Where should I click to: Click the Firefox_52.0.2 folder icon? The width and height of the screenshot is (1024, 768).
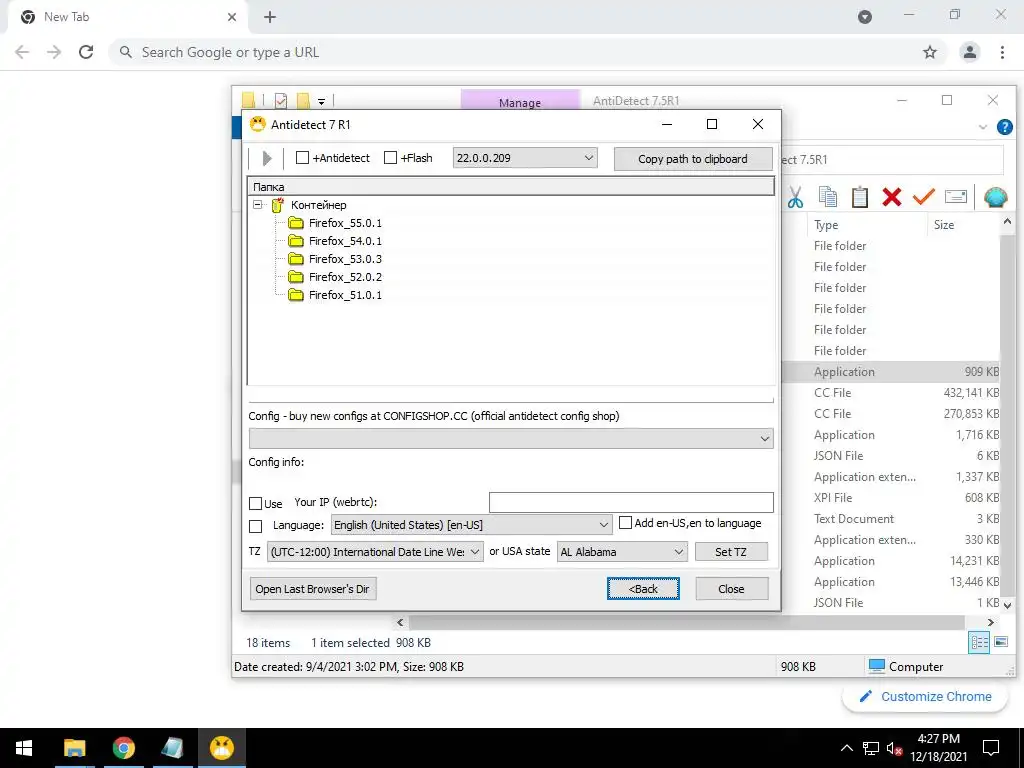click(296, 277)
